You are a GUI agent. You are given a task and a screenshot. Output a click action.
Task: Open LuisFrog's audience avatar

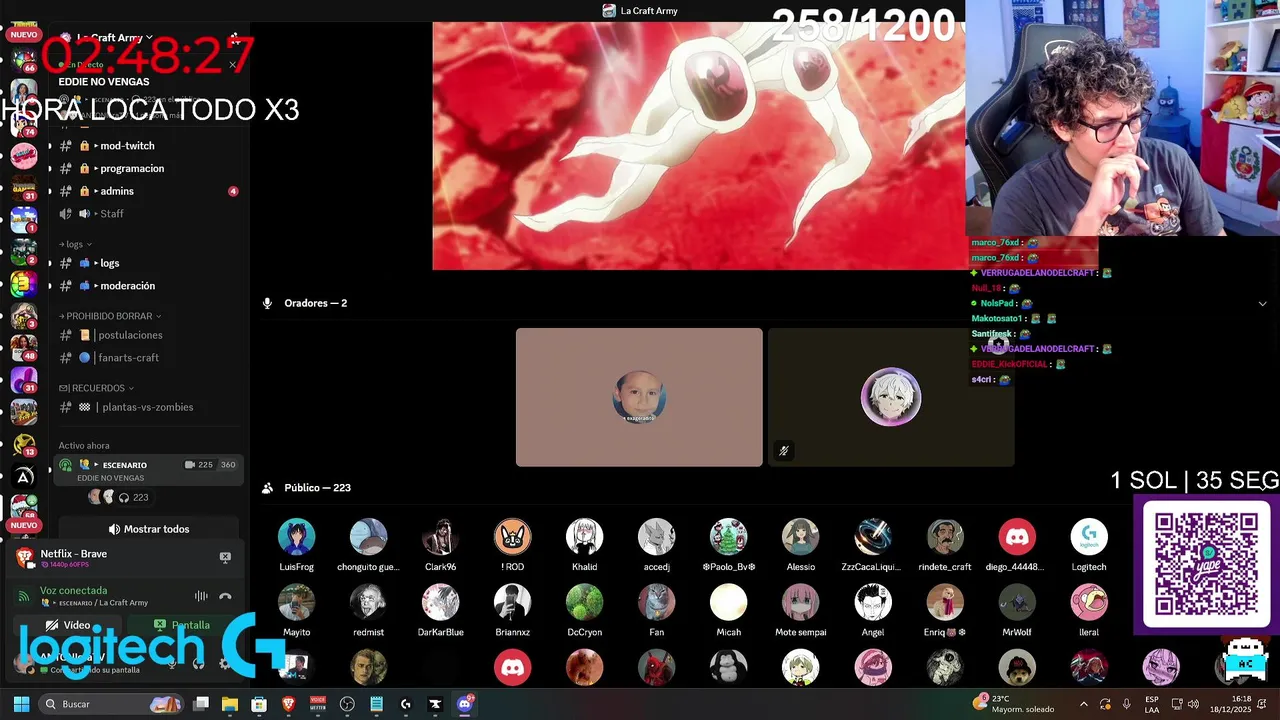(x=296, y=537)
